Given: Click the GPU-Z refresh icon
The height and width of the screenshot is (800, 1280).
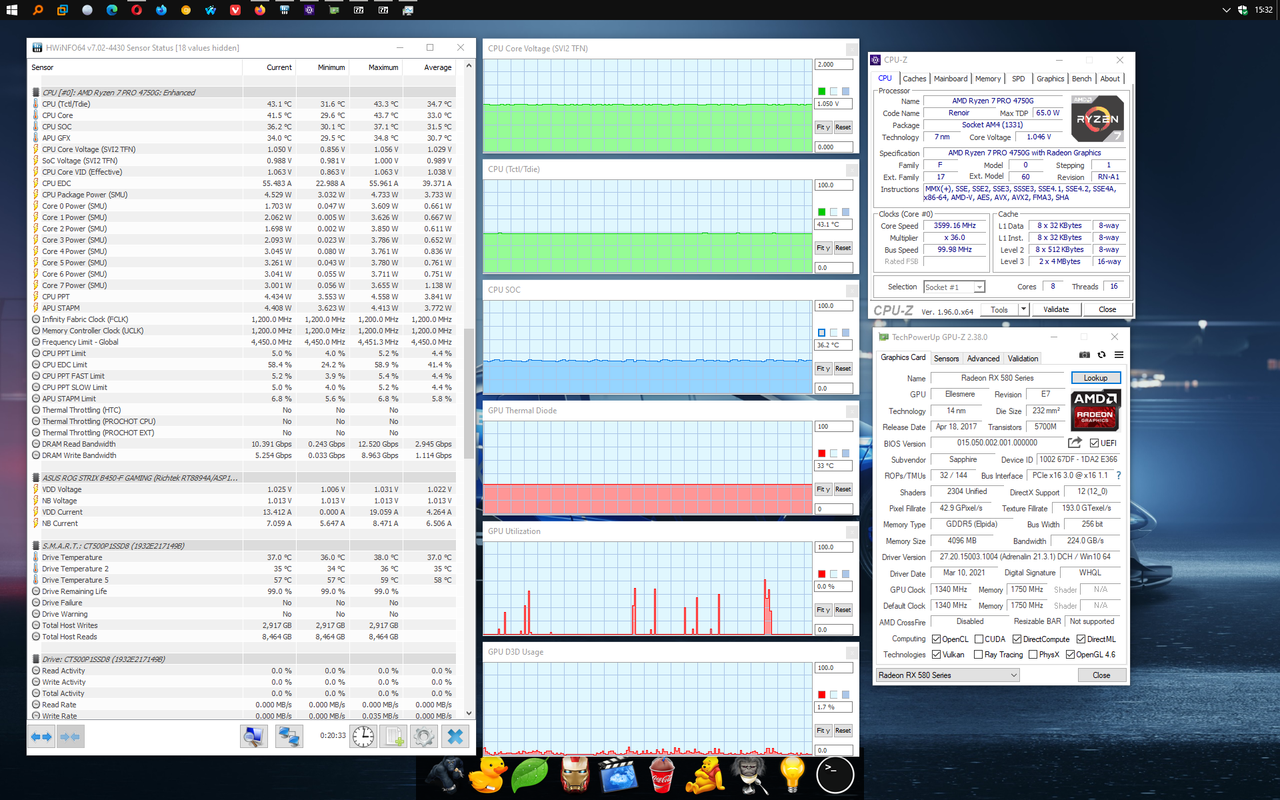Looking at the screenshot, I should (1102, 355).
